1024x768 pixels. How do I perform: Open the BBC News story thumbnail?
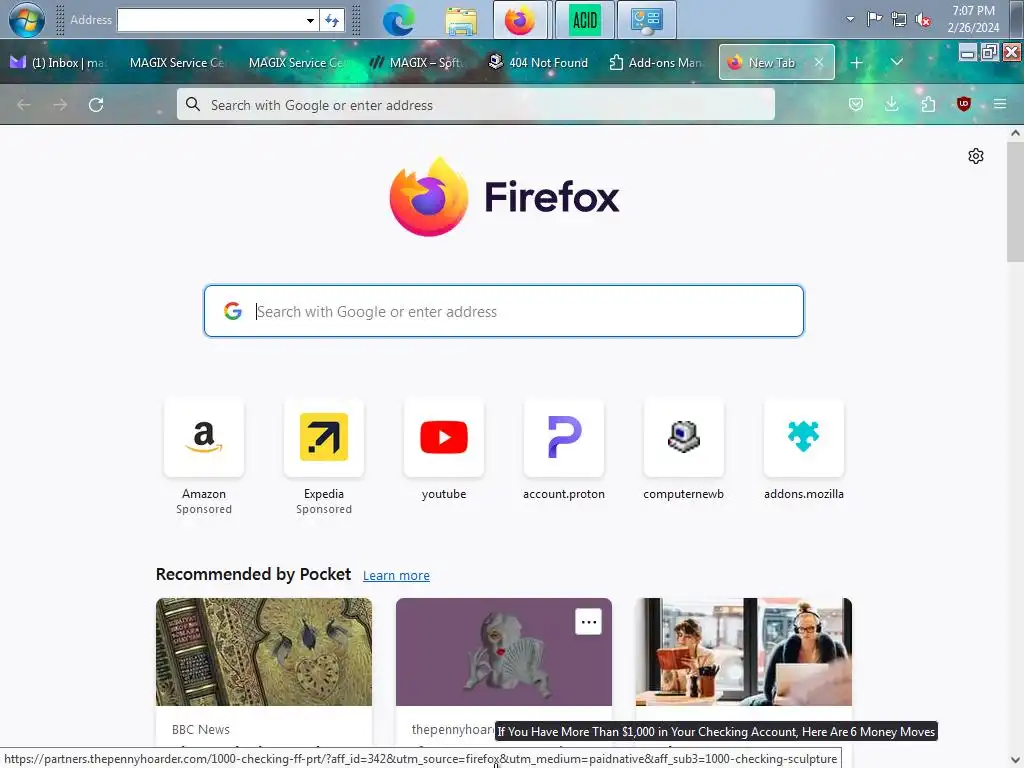(264, 652)
